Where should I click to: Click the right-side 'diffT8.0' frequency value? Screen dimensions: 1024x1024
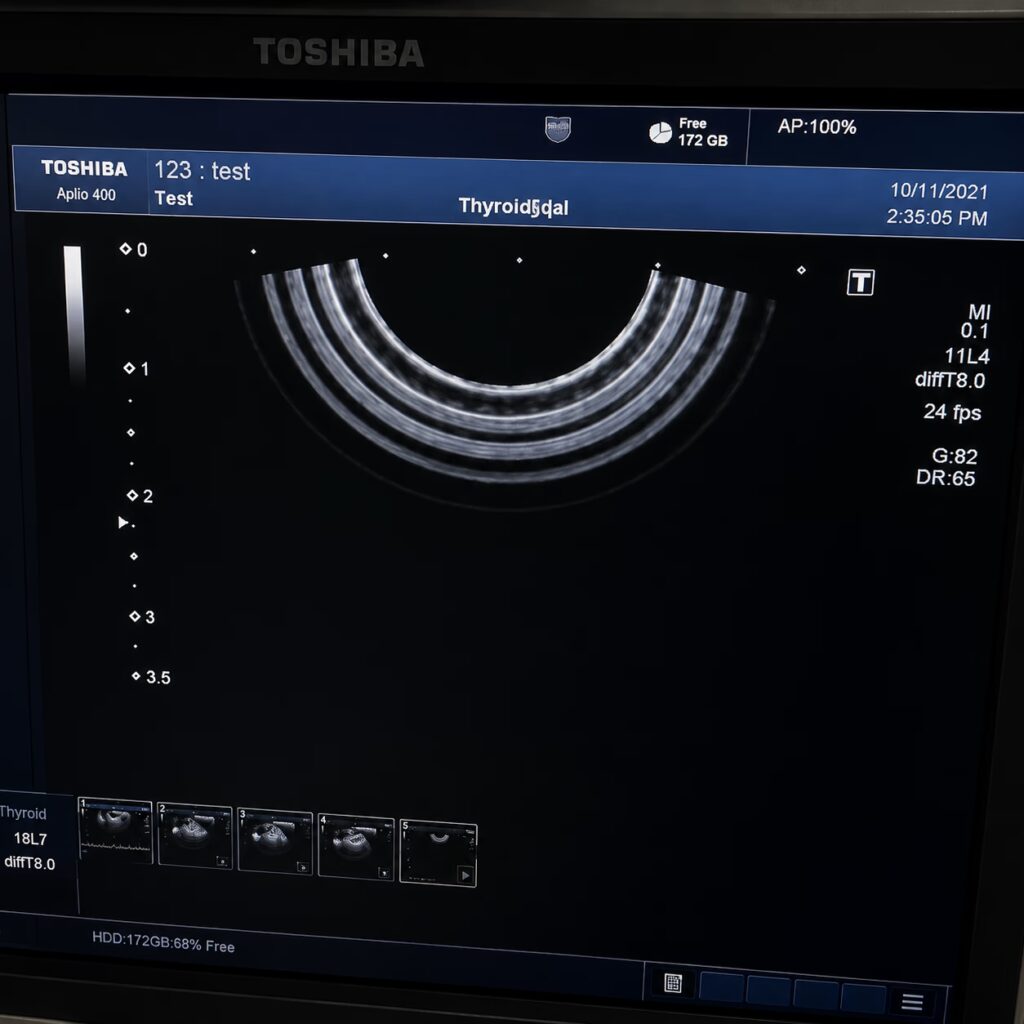tap(950, 380)
